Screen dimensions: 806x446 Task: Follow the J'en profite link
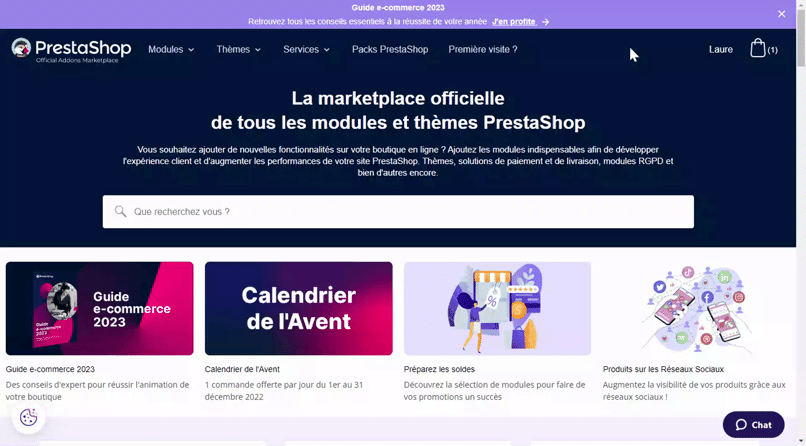[x=514, y=22]
